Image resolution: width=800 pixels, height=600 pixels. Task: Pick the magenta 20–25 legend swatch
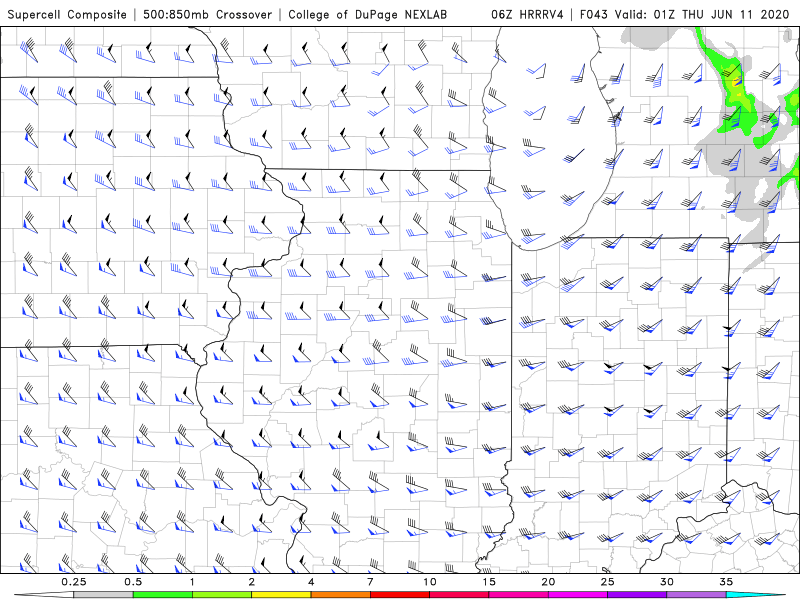coord(578,595)
